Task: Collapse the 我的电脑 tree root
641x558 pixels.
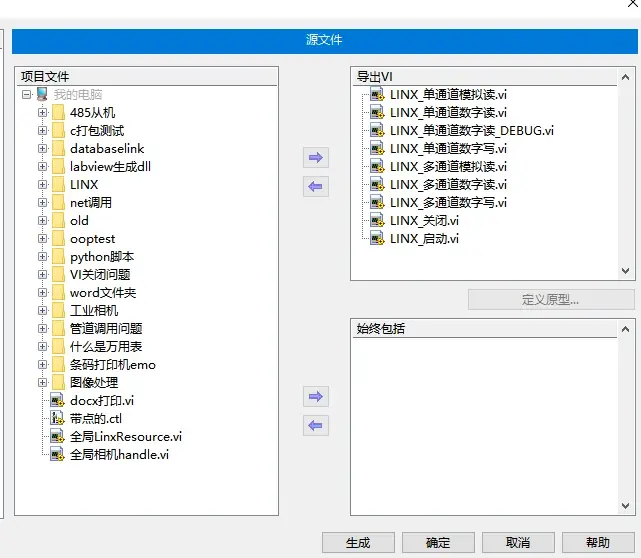Action: coord(27,94)
